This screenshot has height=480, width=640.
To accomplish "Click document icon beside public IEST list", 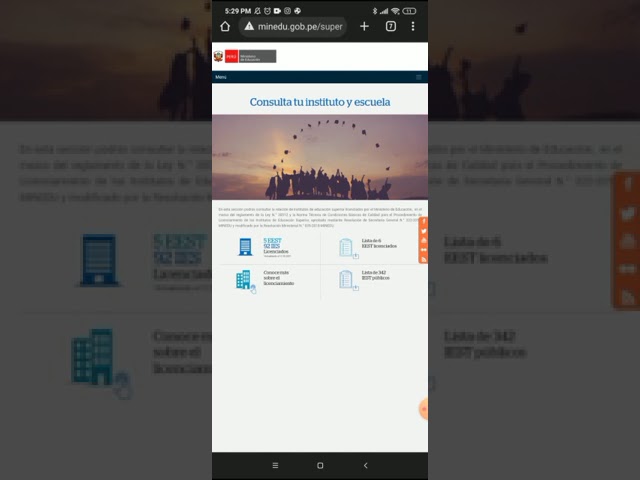I will (347, 280).
